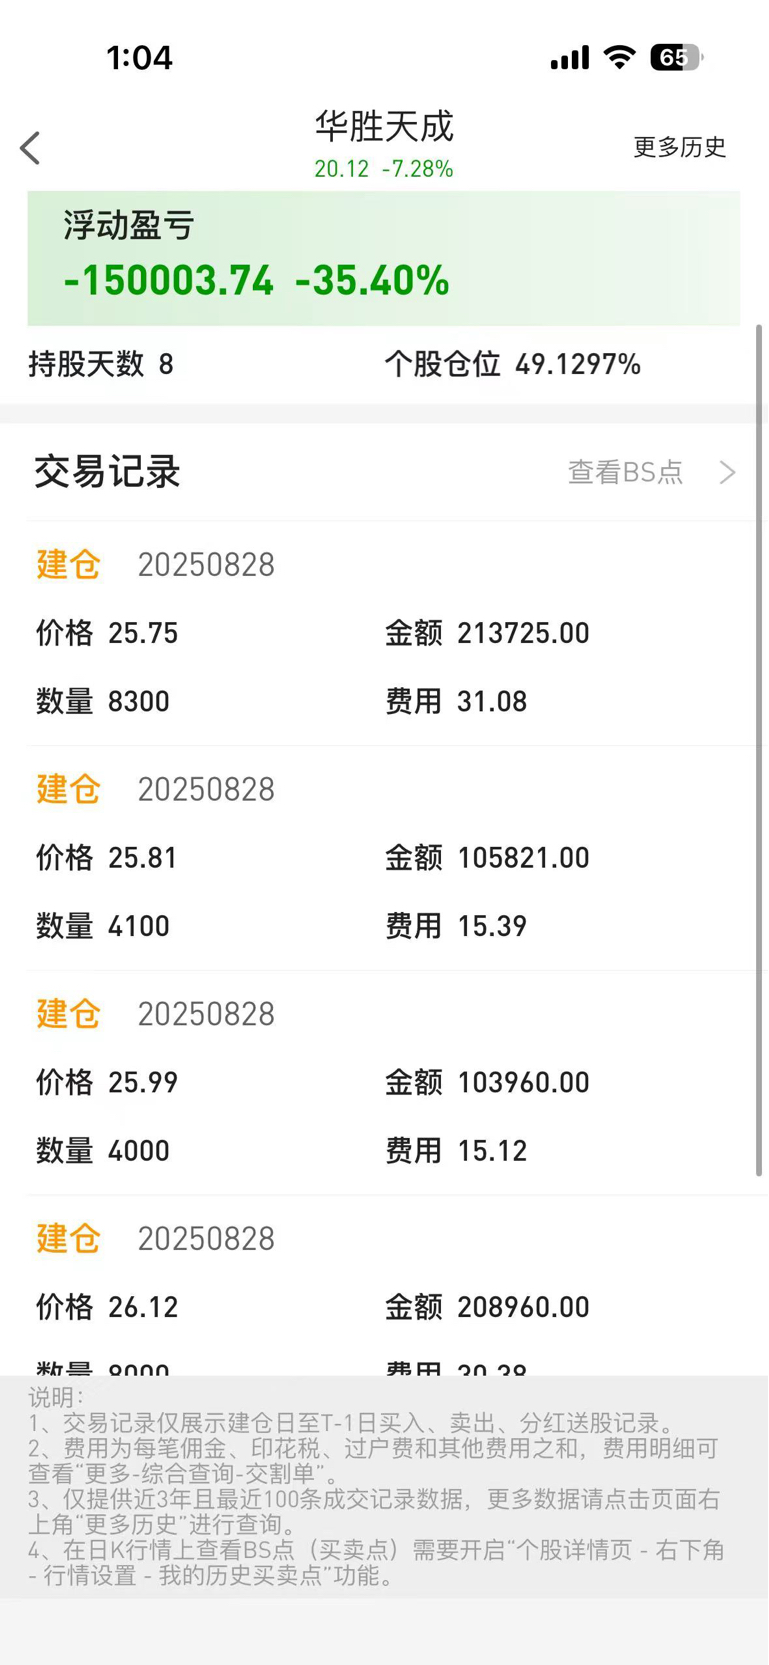Tap the 浮动盈亏 green summary card
The height and width of the screenshot is (1665, 769).
[384, 258]
